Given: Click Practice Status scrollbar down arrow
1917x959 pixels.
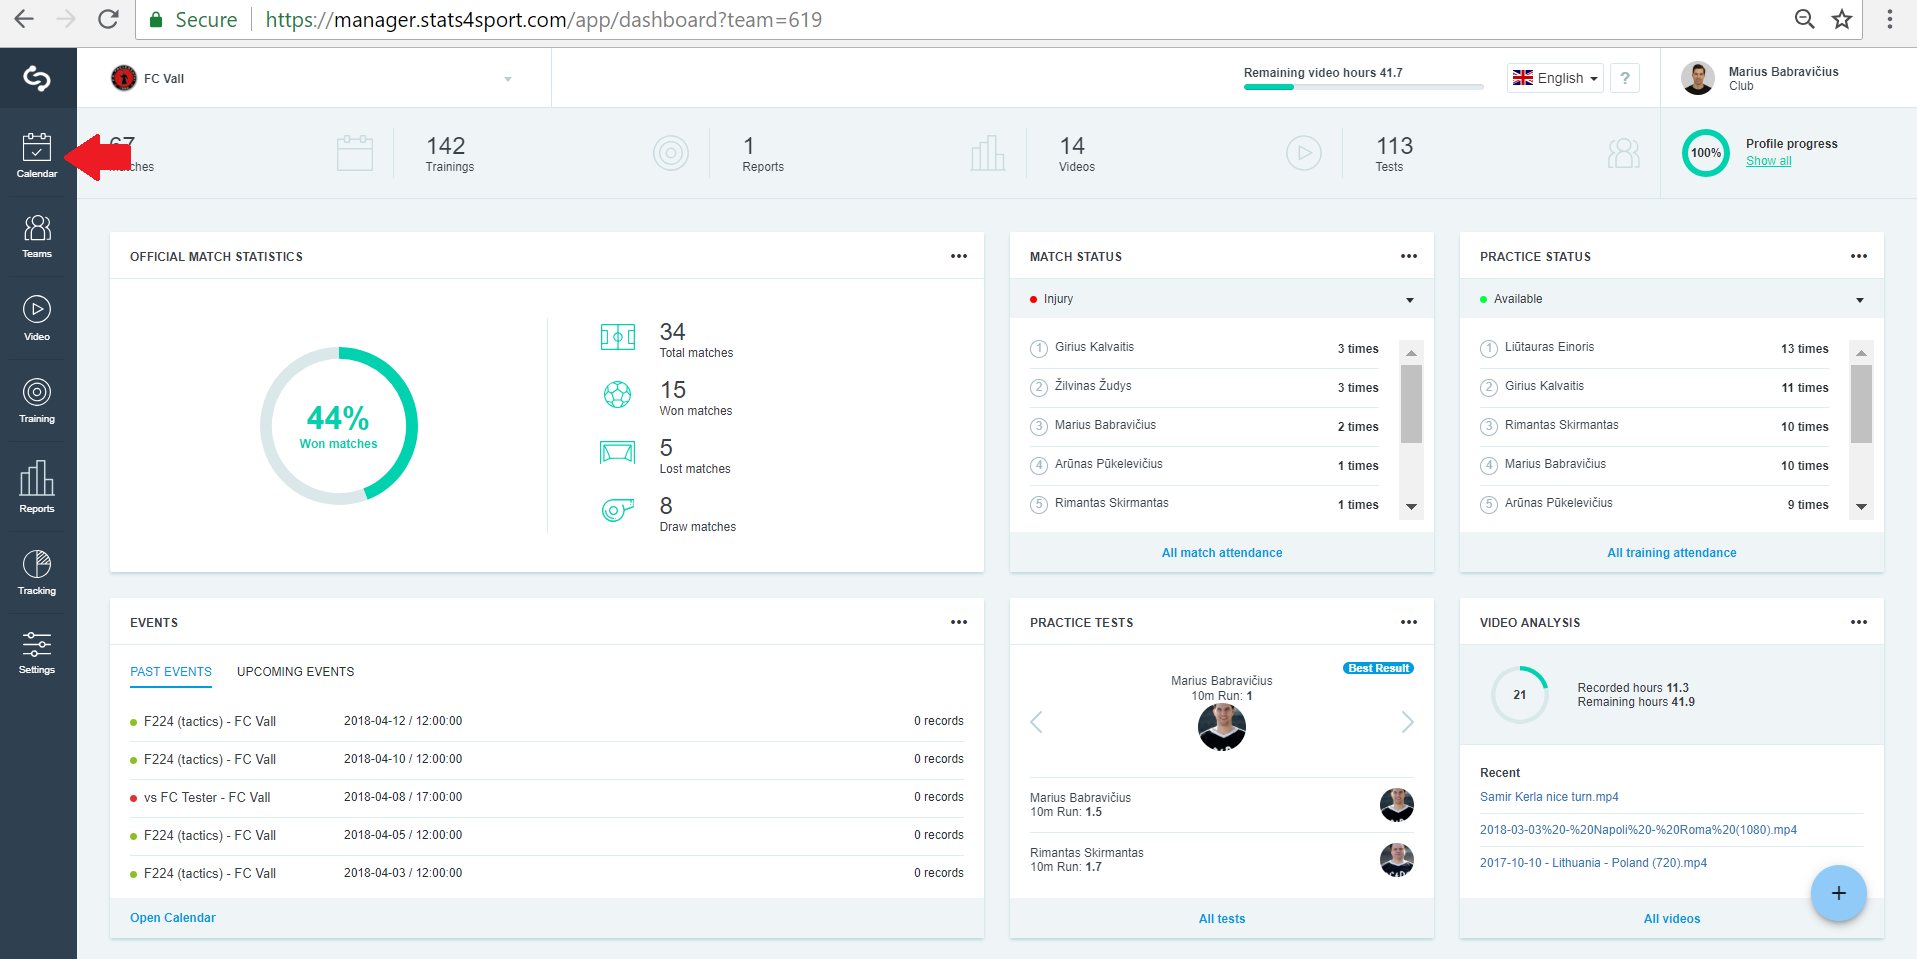Looking at the screenshot, I should click(x=1861, y=506).
